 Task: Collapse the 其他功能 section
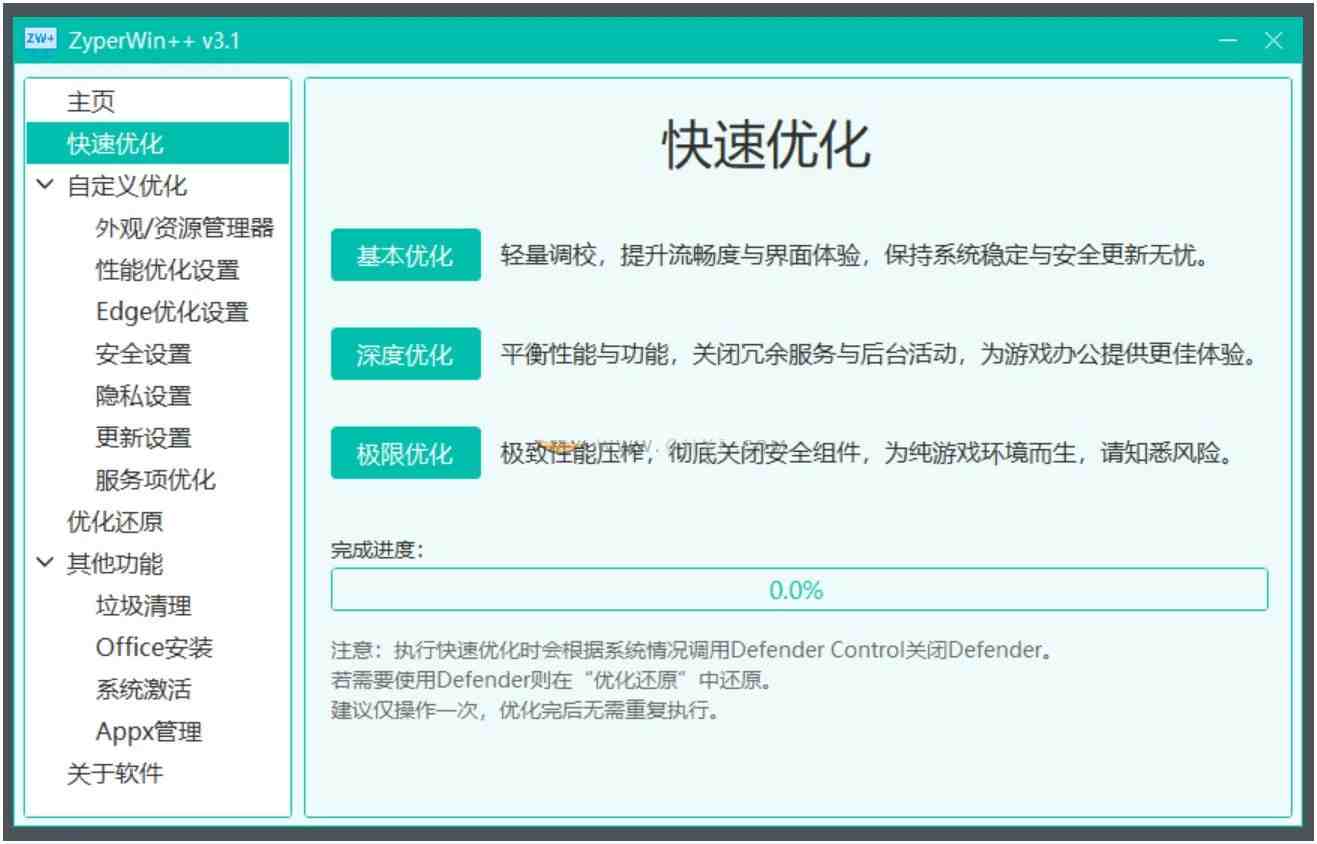click(x=44, y=563)
